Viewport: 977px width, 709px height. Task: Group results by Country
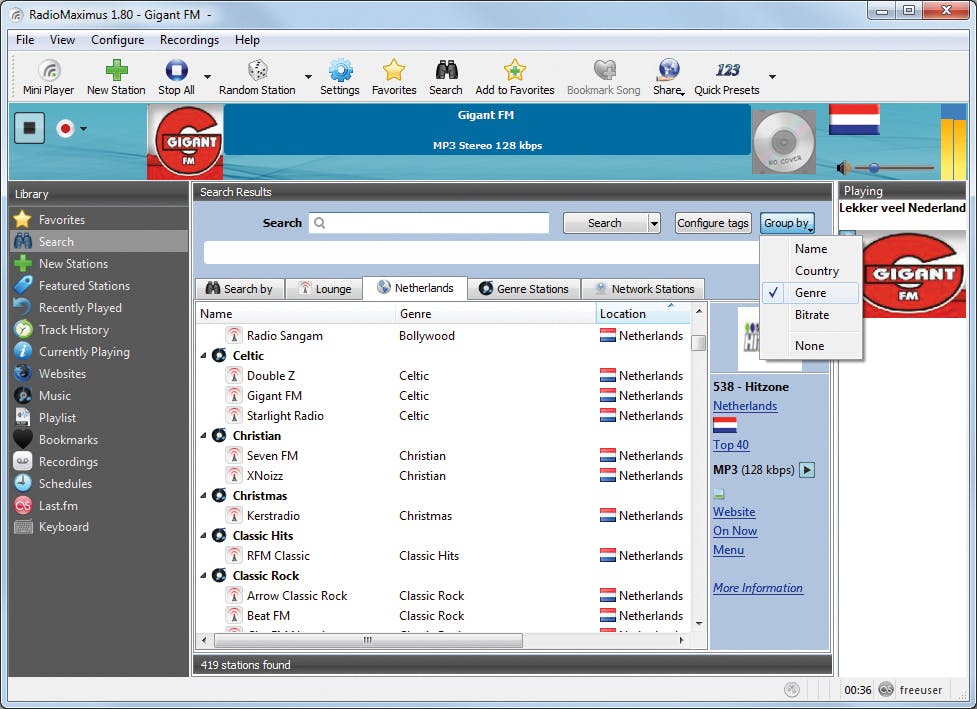pos(811,271)
